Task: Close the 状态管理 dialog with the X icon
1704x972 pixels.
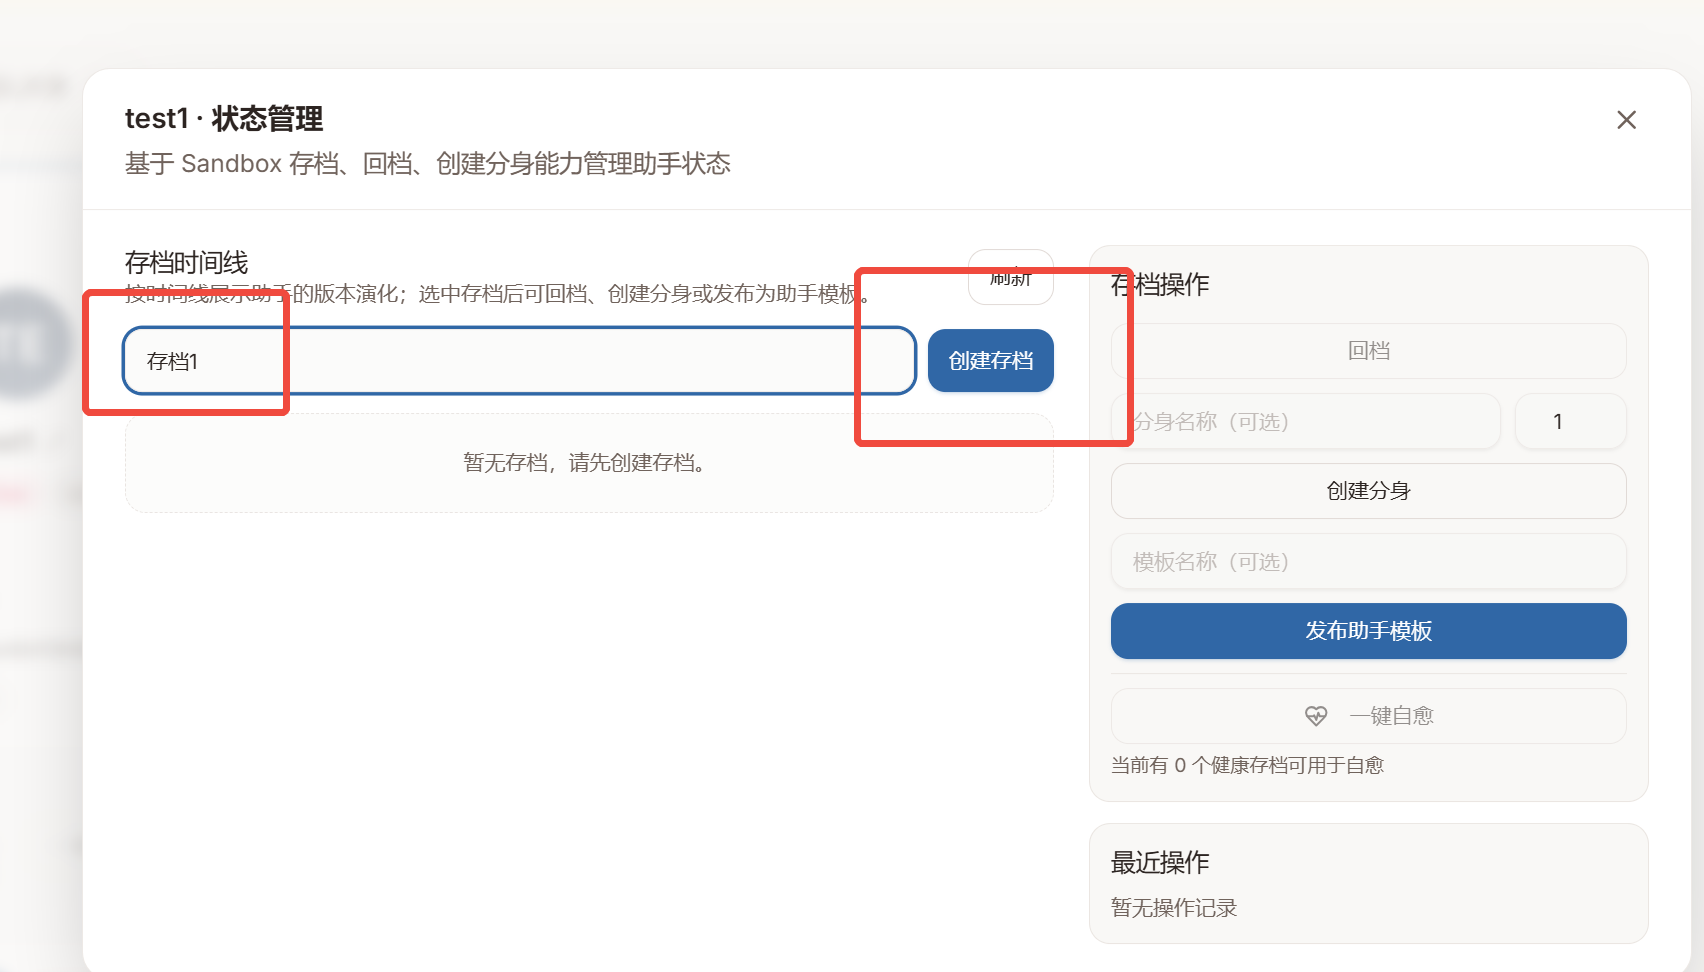Action: point(1626,120)
